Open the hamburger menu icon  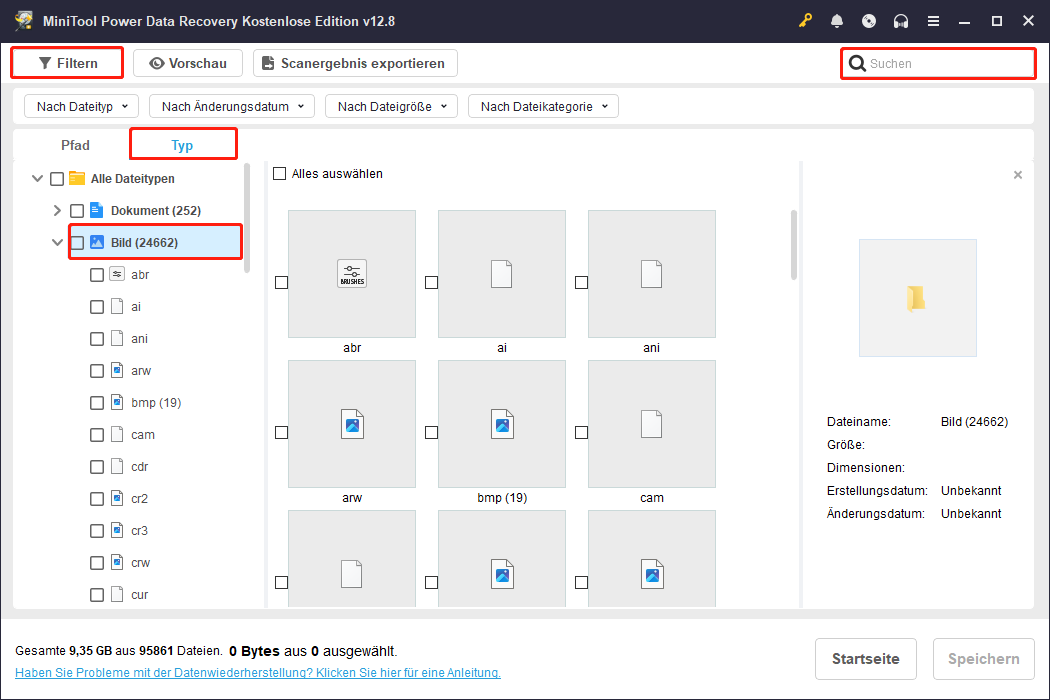pos(933,21)
